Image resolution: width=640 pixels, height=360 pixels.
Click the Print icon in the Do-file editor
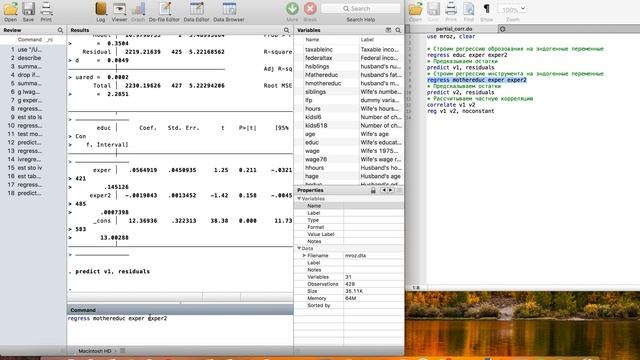click(451, 9)
